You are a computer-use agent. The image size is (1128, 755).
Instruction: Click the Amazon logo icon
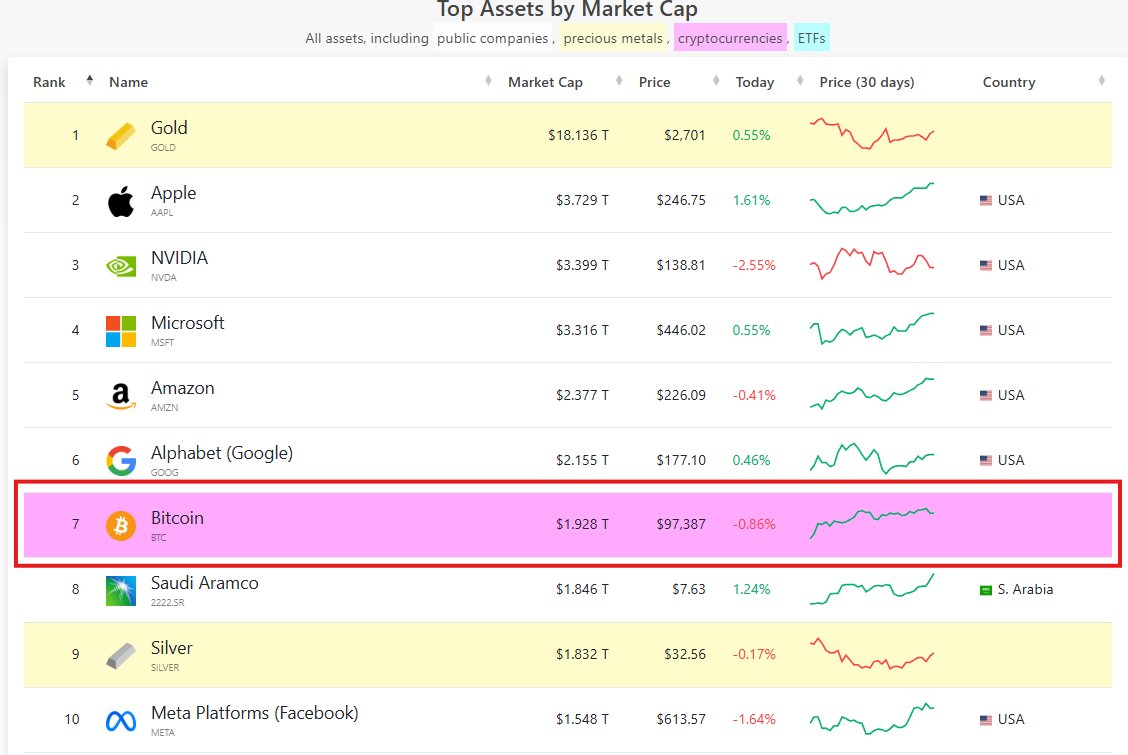120,396
